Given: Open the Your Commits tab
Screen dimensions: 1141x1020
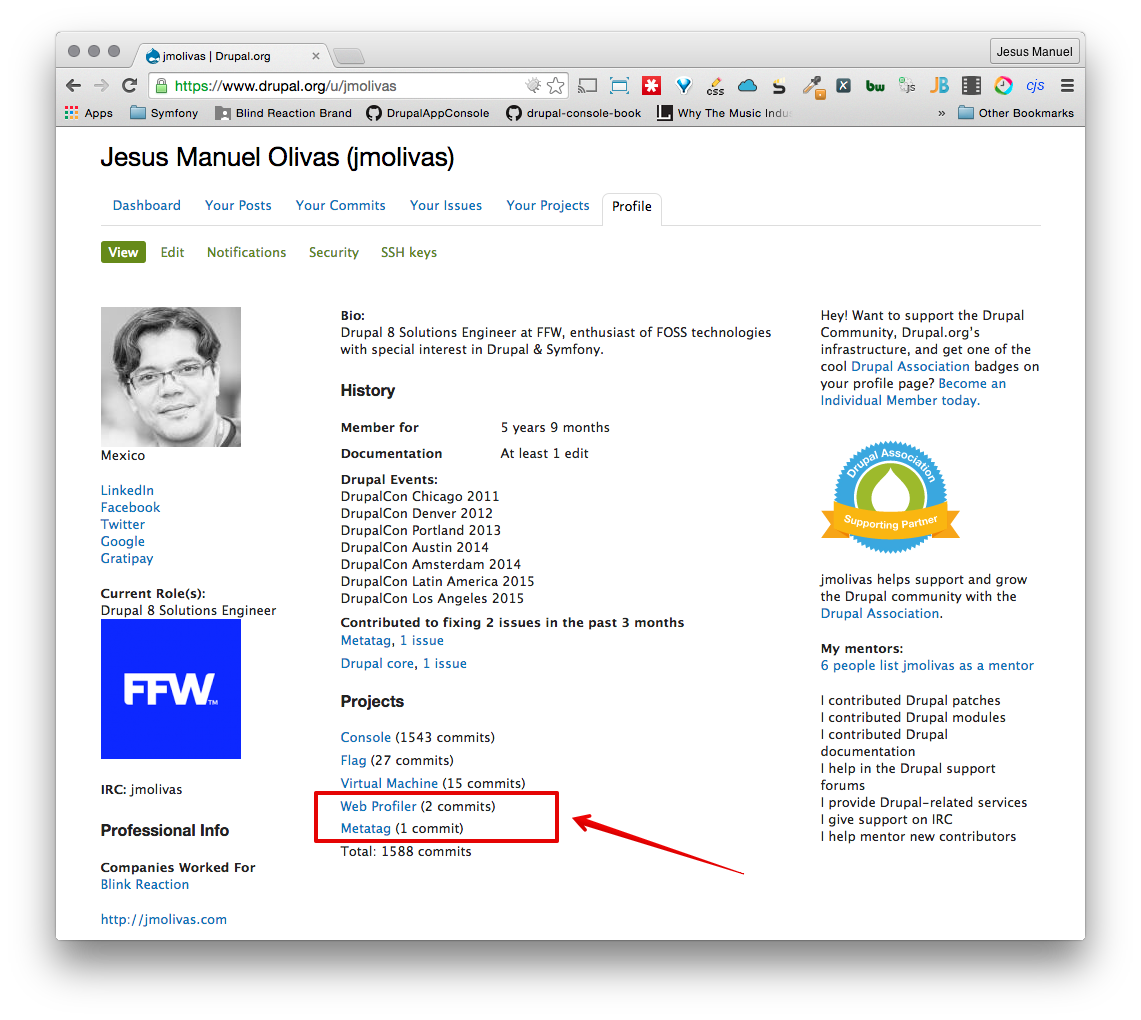Looking at the screenshot, I should click(x=340, y=206).
